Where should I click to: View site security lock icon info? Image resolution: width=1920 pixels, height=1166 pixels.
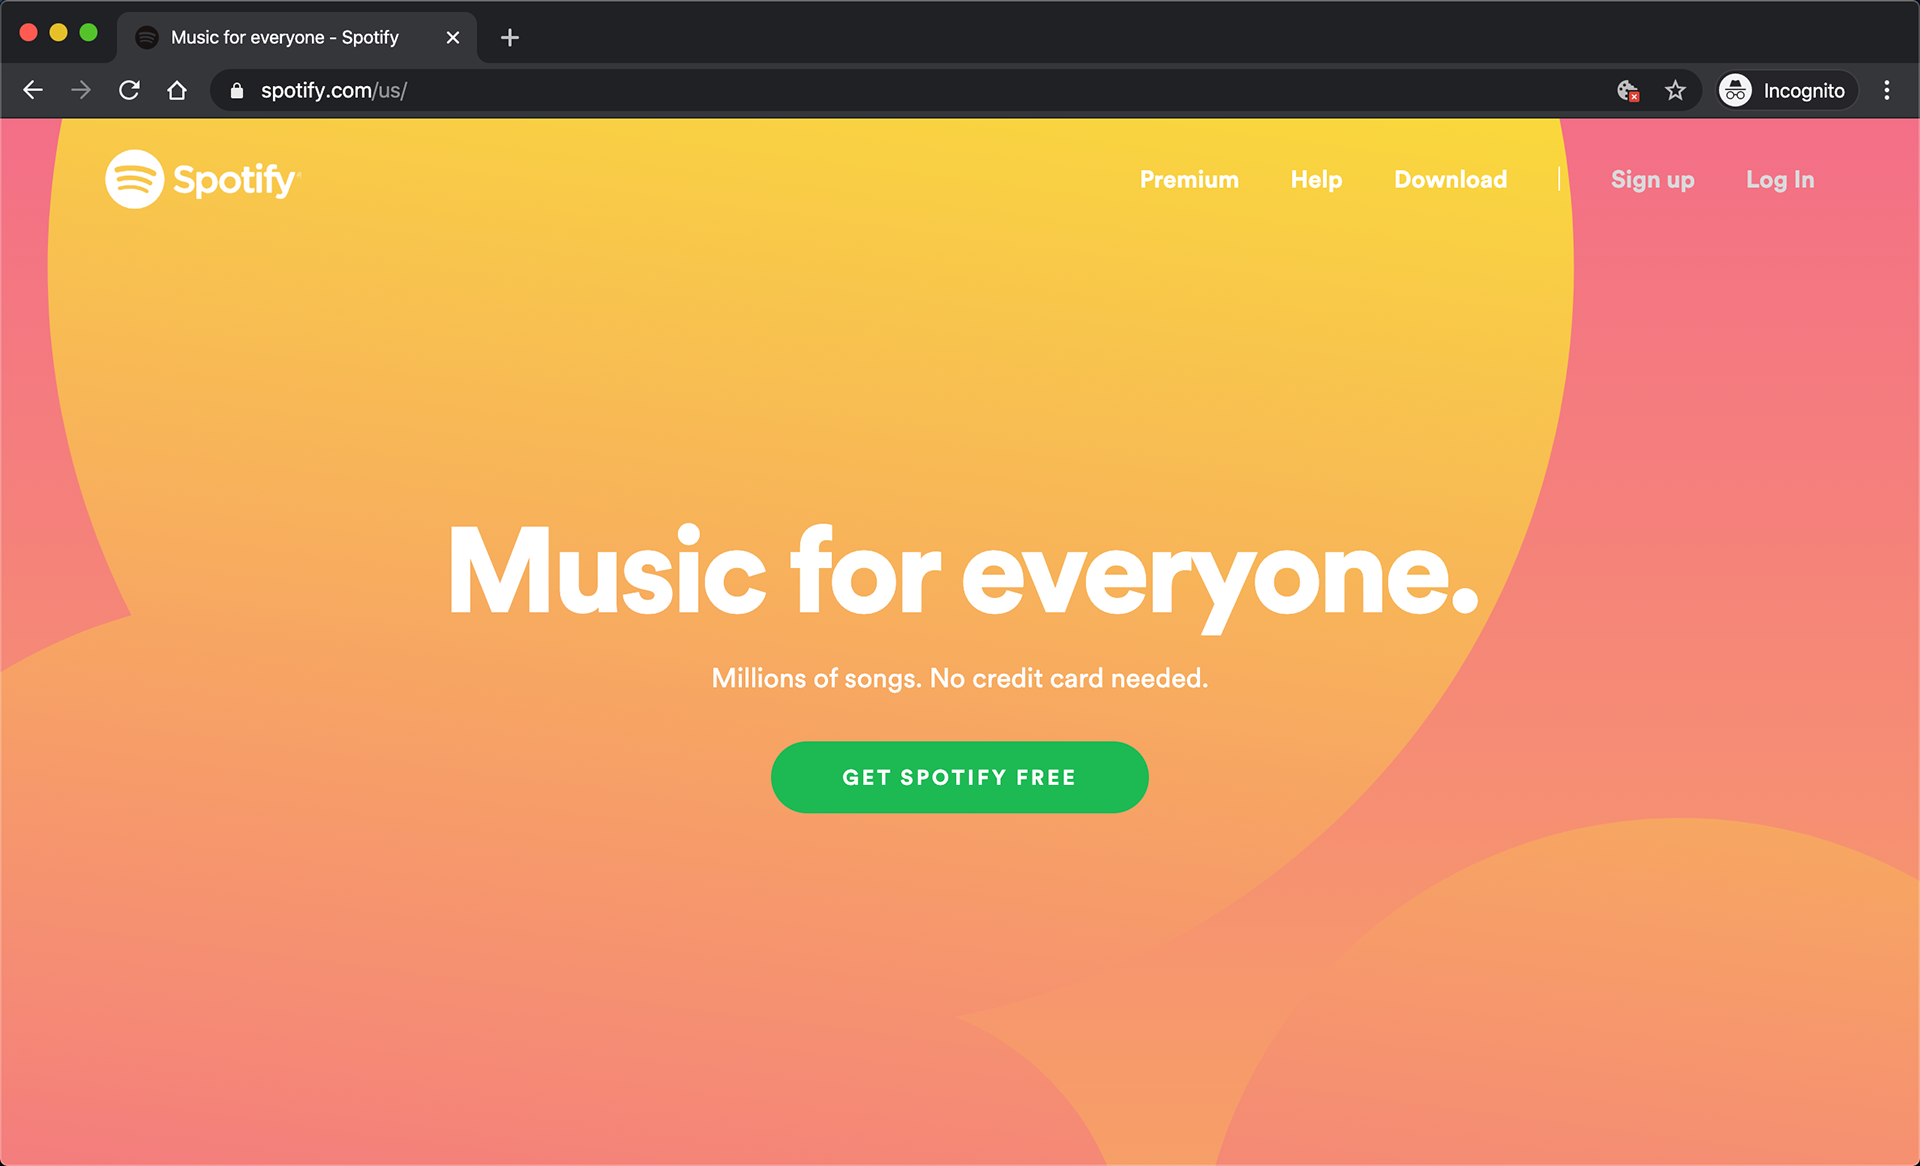point(237,91)
